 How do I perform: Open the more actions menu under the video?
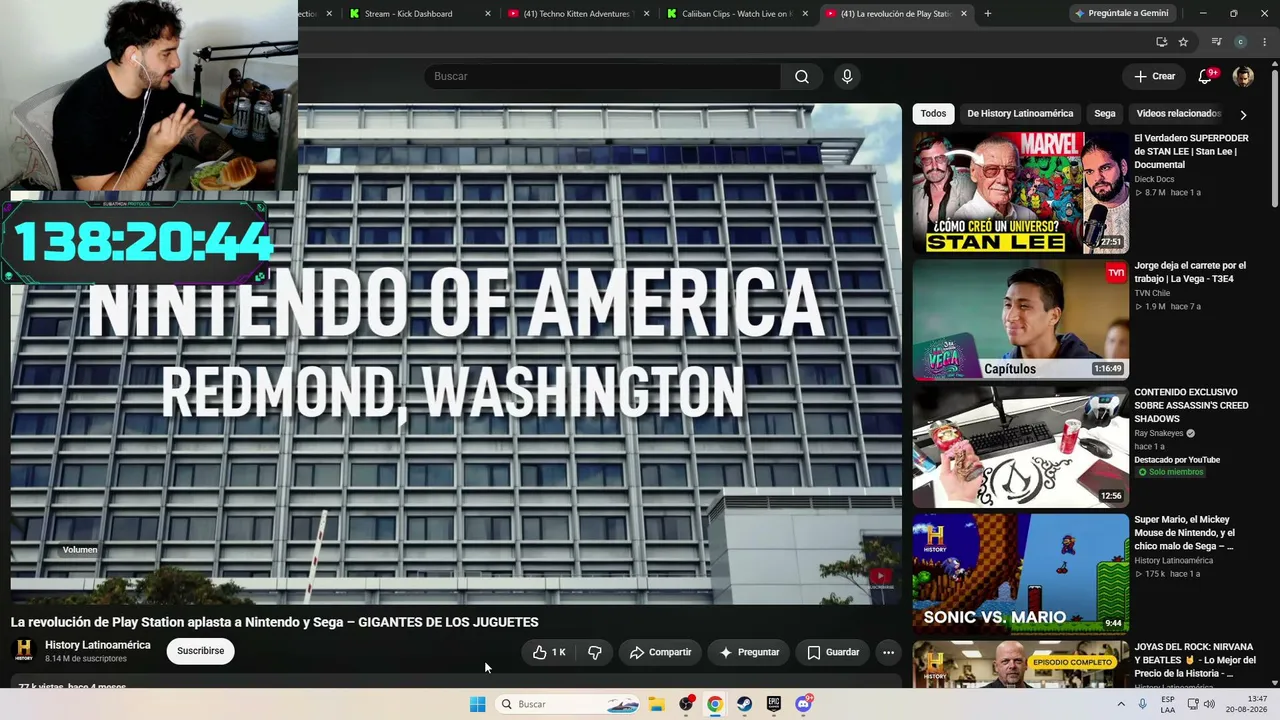tap(888, 652)
